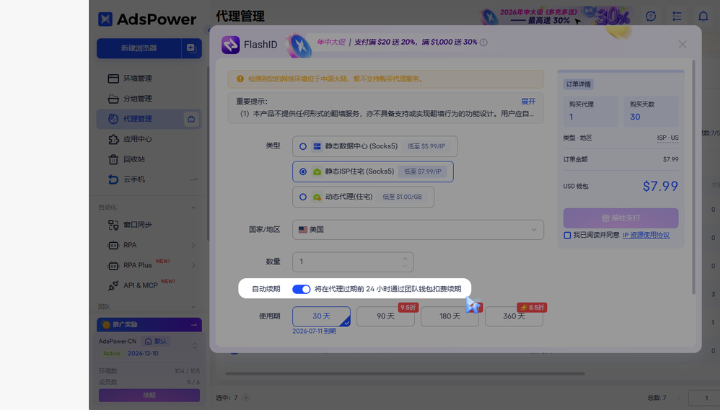The width and height of the screenshot is (720, 410).
Task: Select 静态数据中心 (Socks5) proxy type
Action: click(x=375, y=146)
